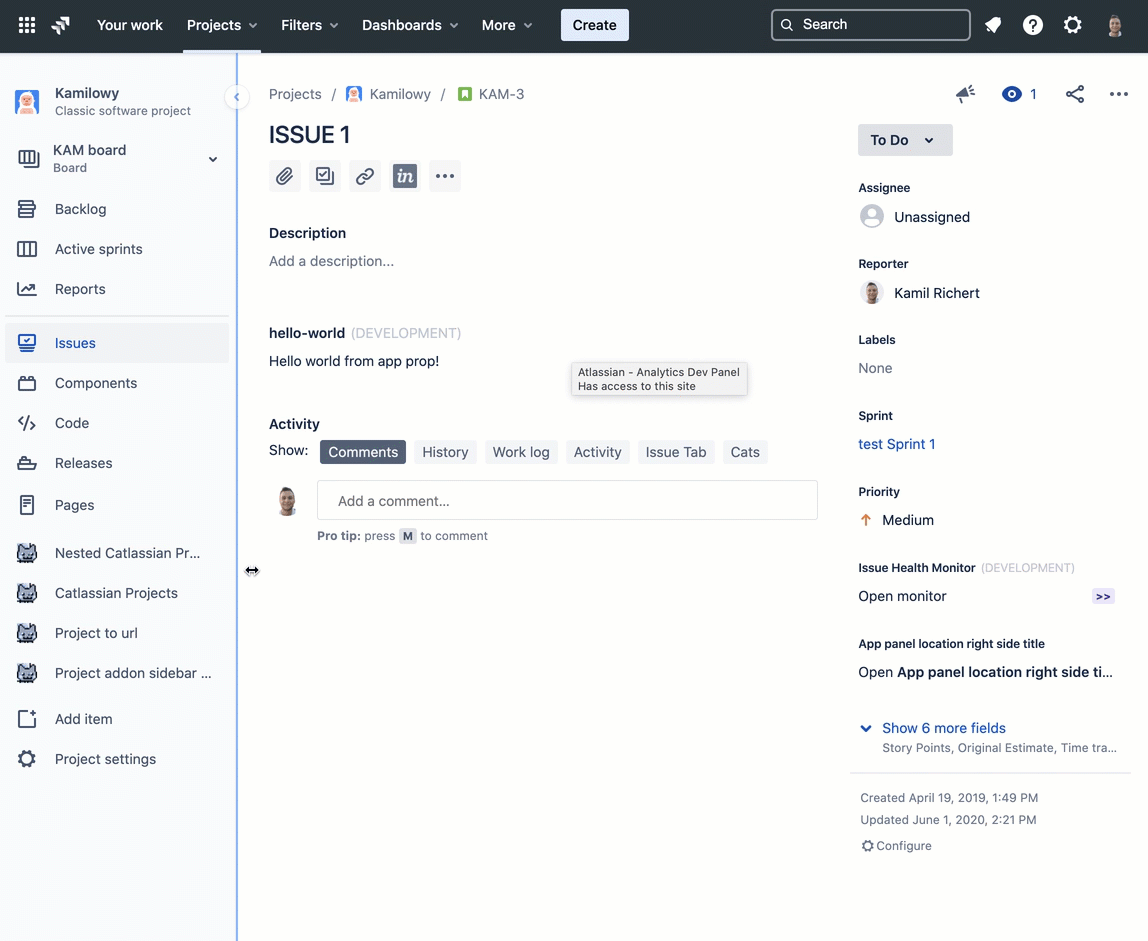The width and height of the screenshot is (1148, 941).
Task: Click the 'in' app icon below the issue title
Action: [404, 175]
